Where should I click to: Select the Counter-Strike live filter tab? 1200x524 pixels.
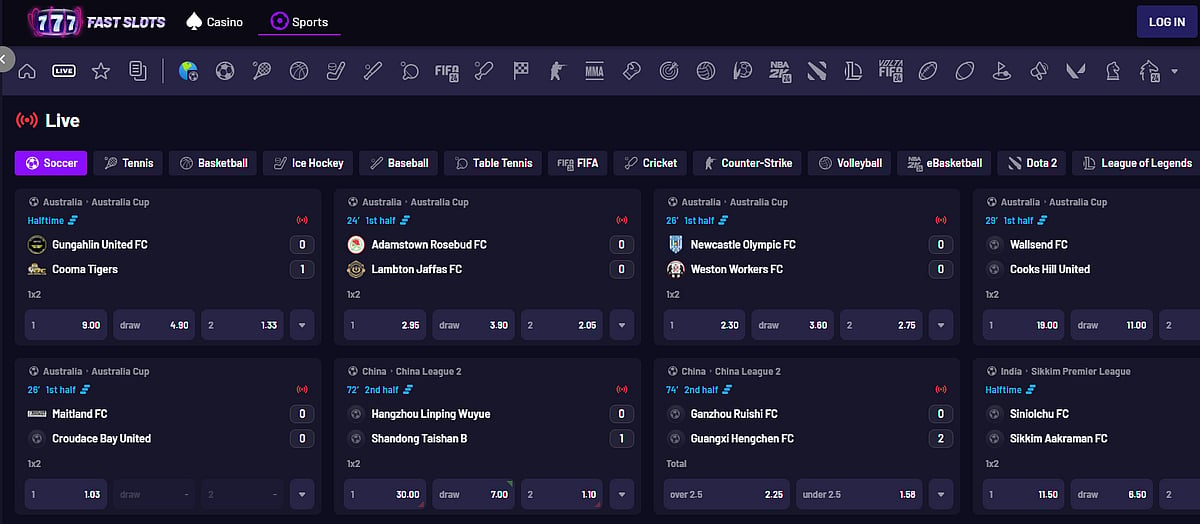coord(747,163)
